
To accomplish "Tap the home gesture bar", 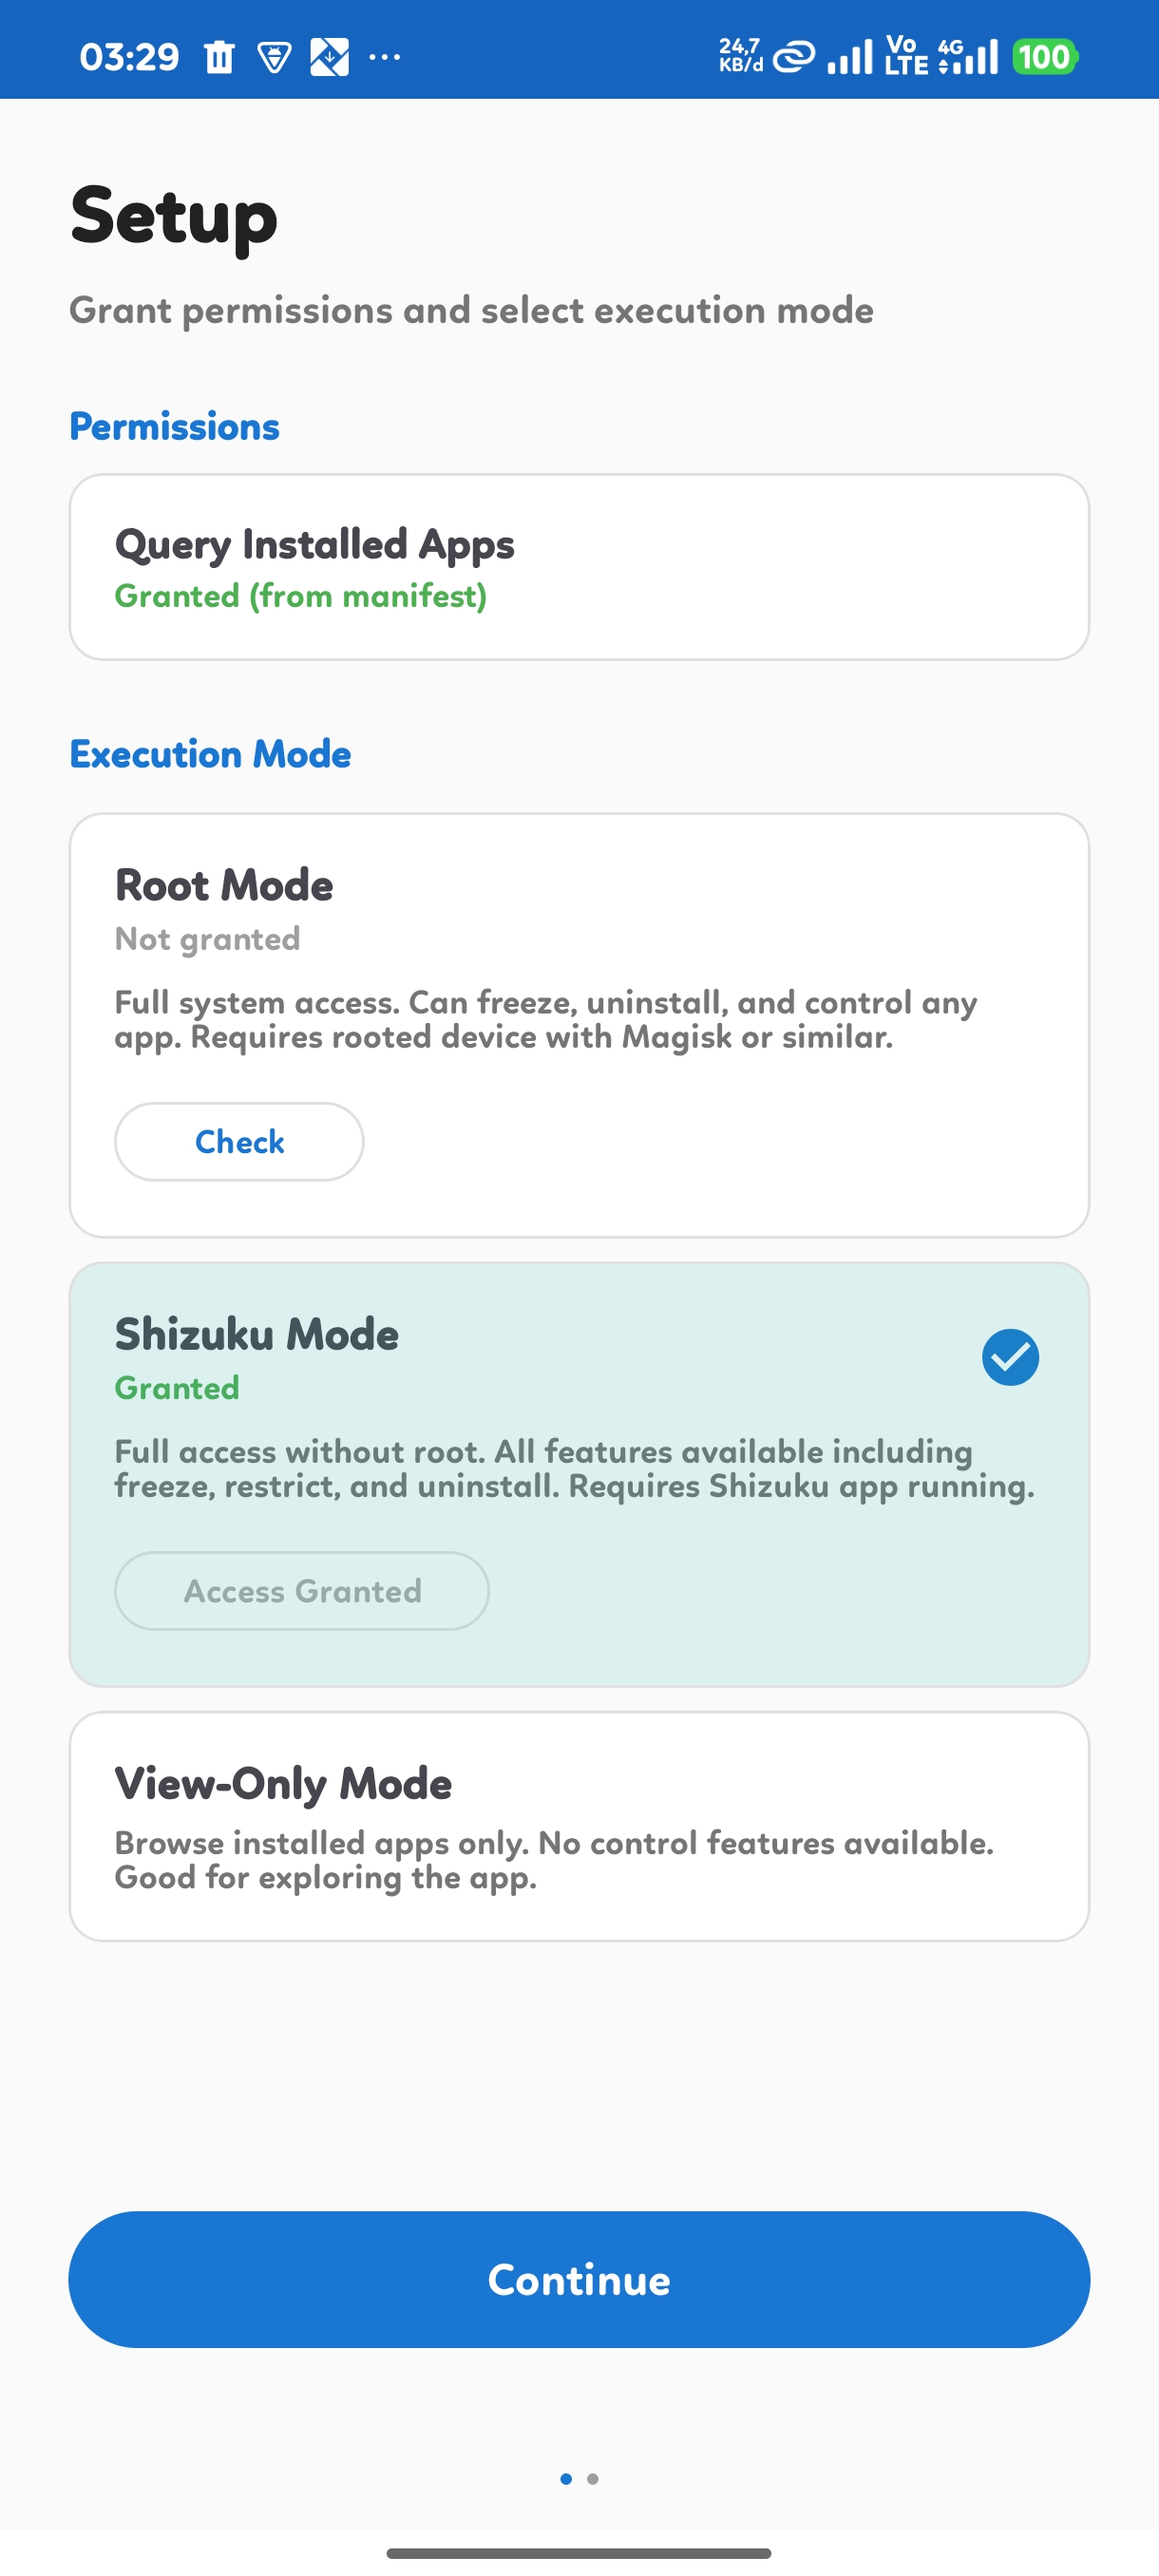I will (579, 2553).
